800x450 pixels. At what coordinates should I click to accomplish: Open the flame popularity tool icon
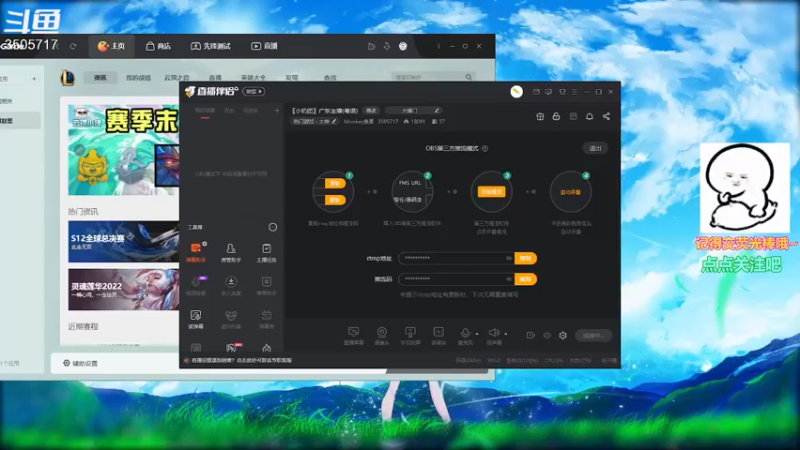point(266,348)
